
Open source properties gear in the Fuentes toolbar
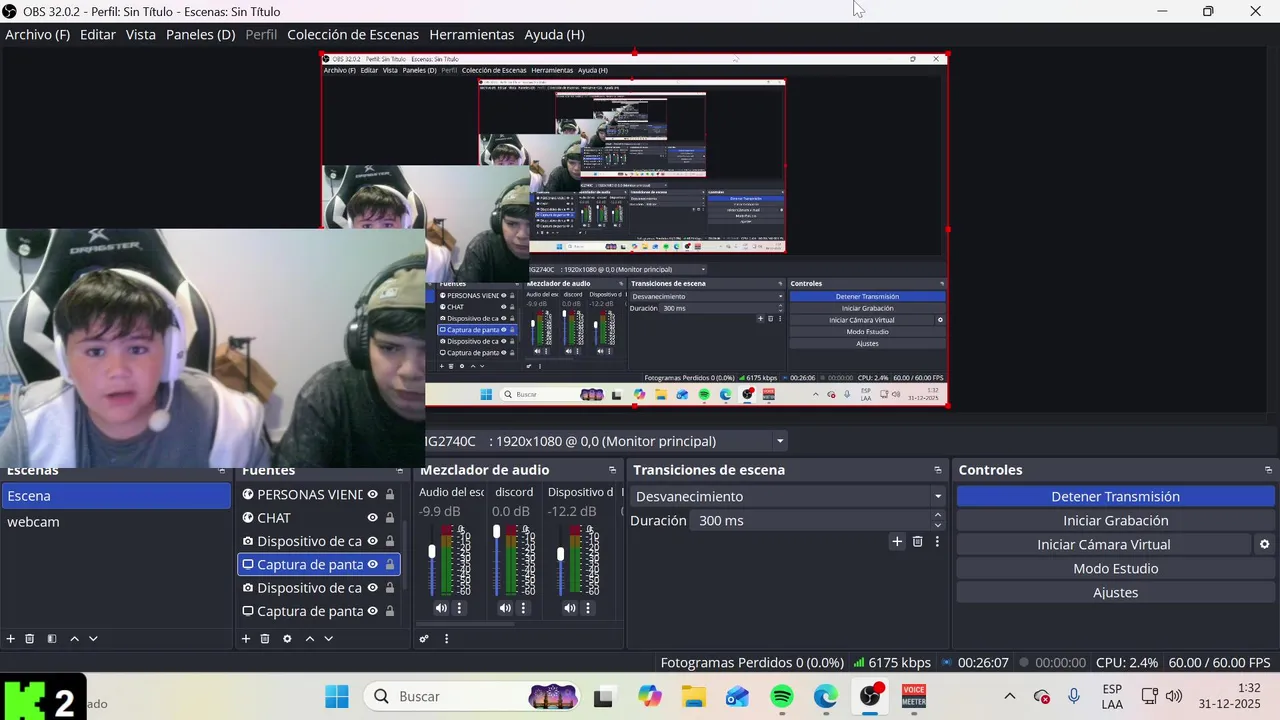click(x=287, y=639)
